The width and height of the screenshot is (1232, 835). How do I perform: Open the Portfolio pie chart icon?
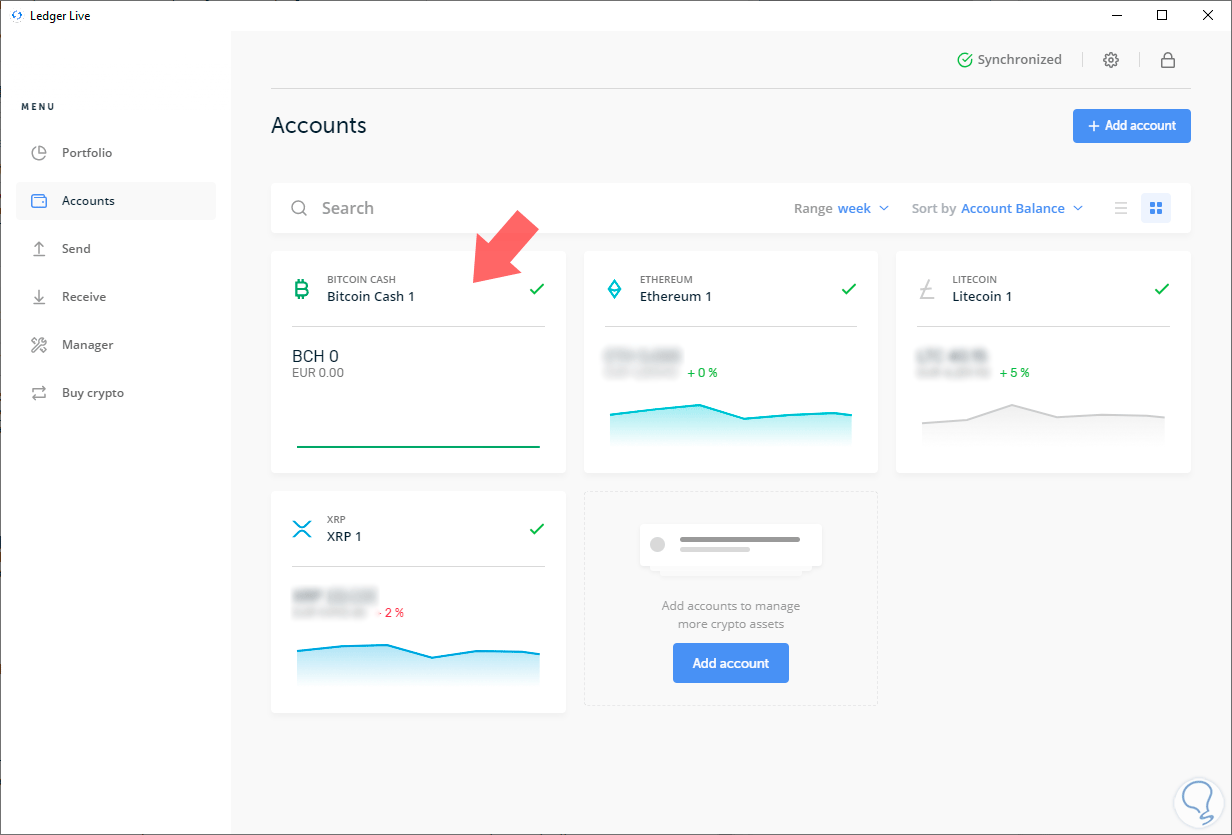click(x=39, y=153)
